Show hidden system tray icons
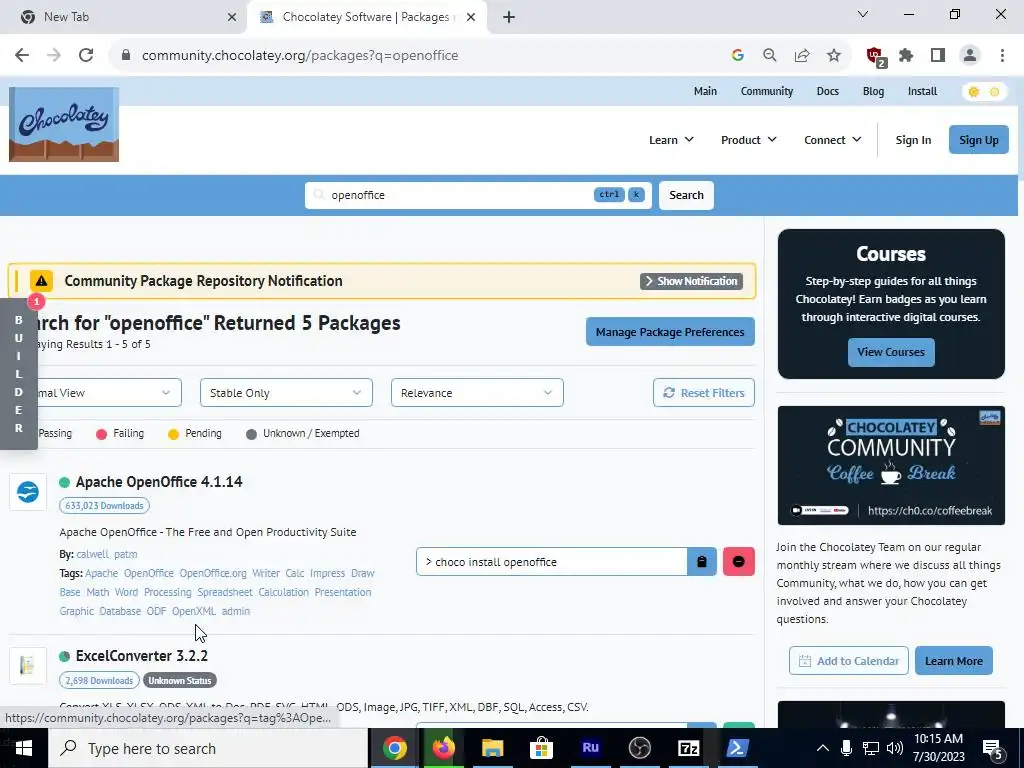 [823, 748]
